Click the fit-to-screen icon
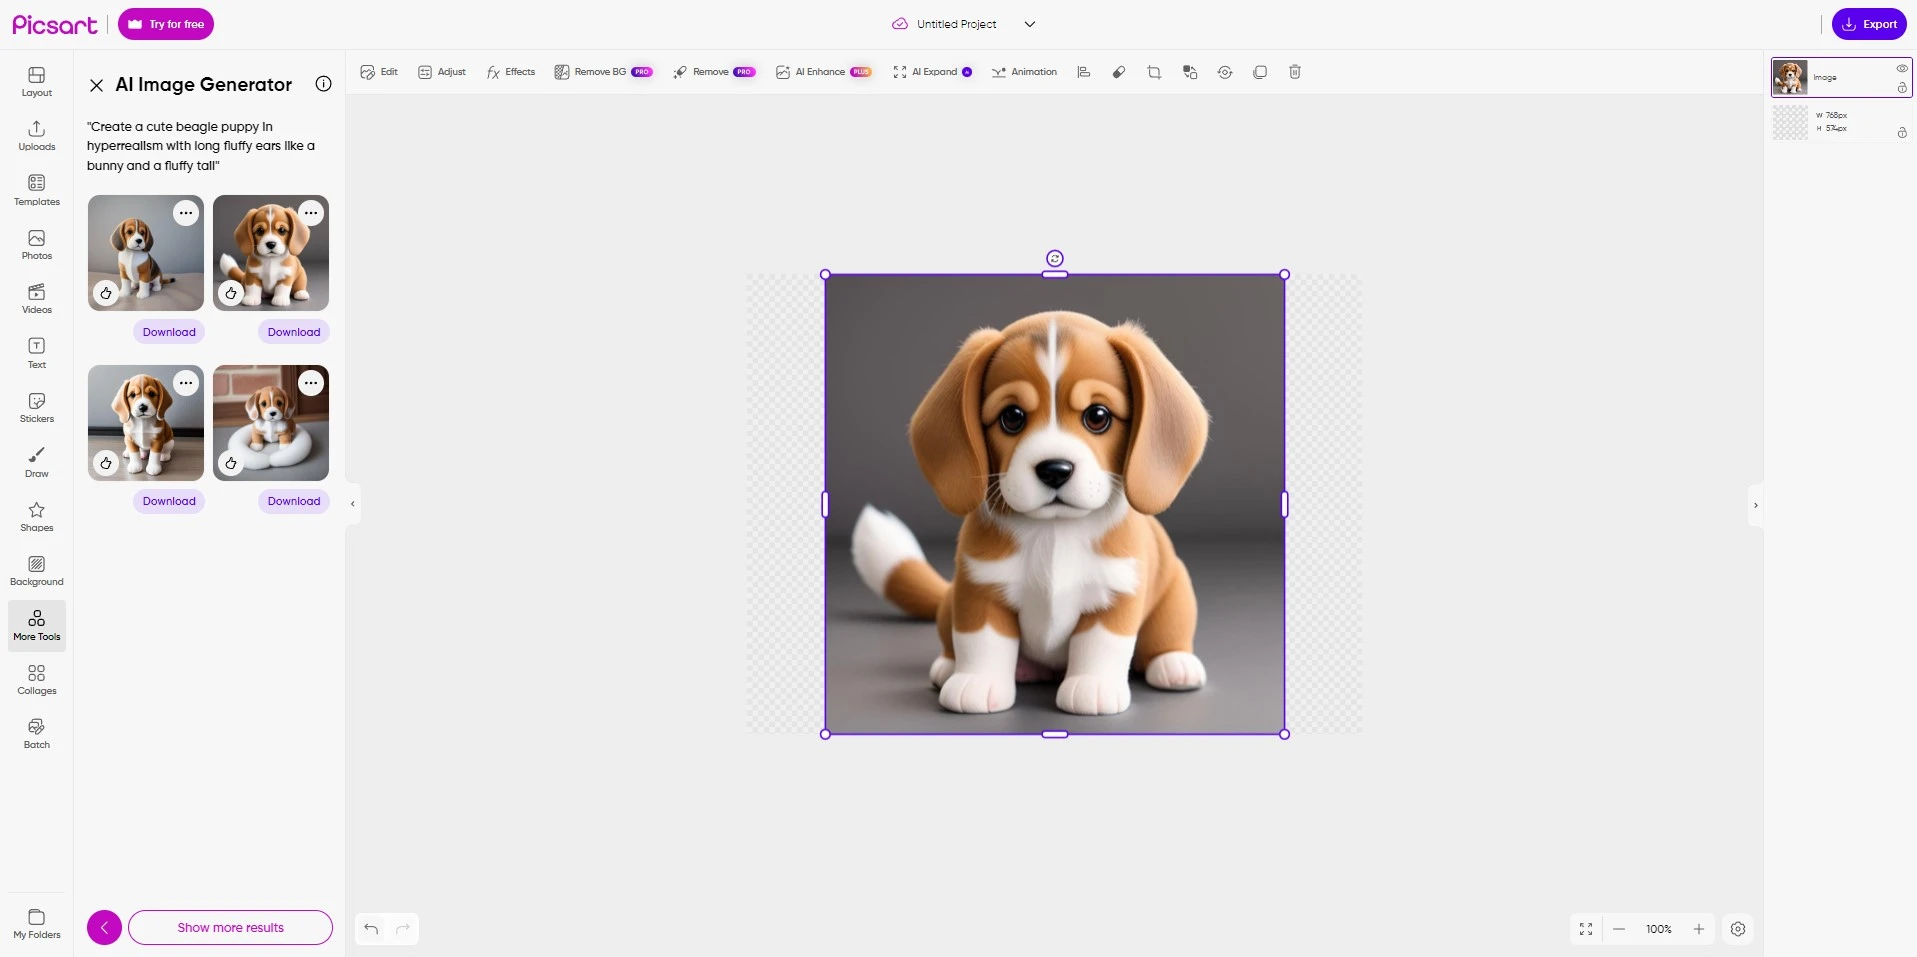 (1586, 929)
